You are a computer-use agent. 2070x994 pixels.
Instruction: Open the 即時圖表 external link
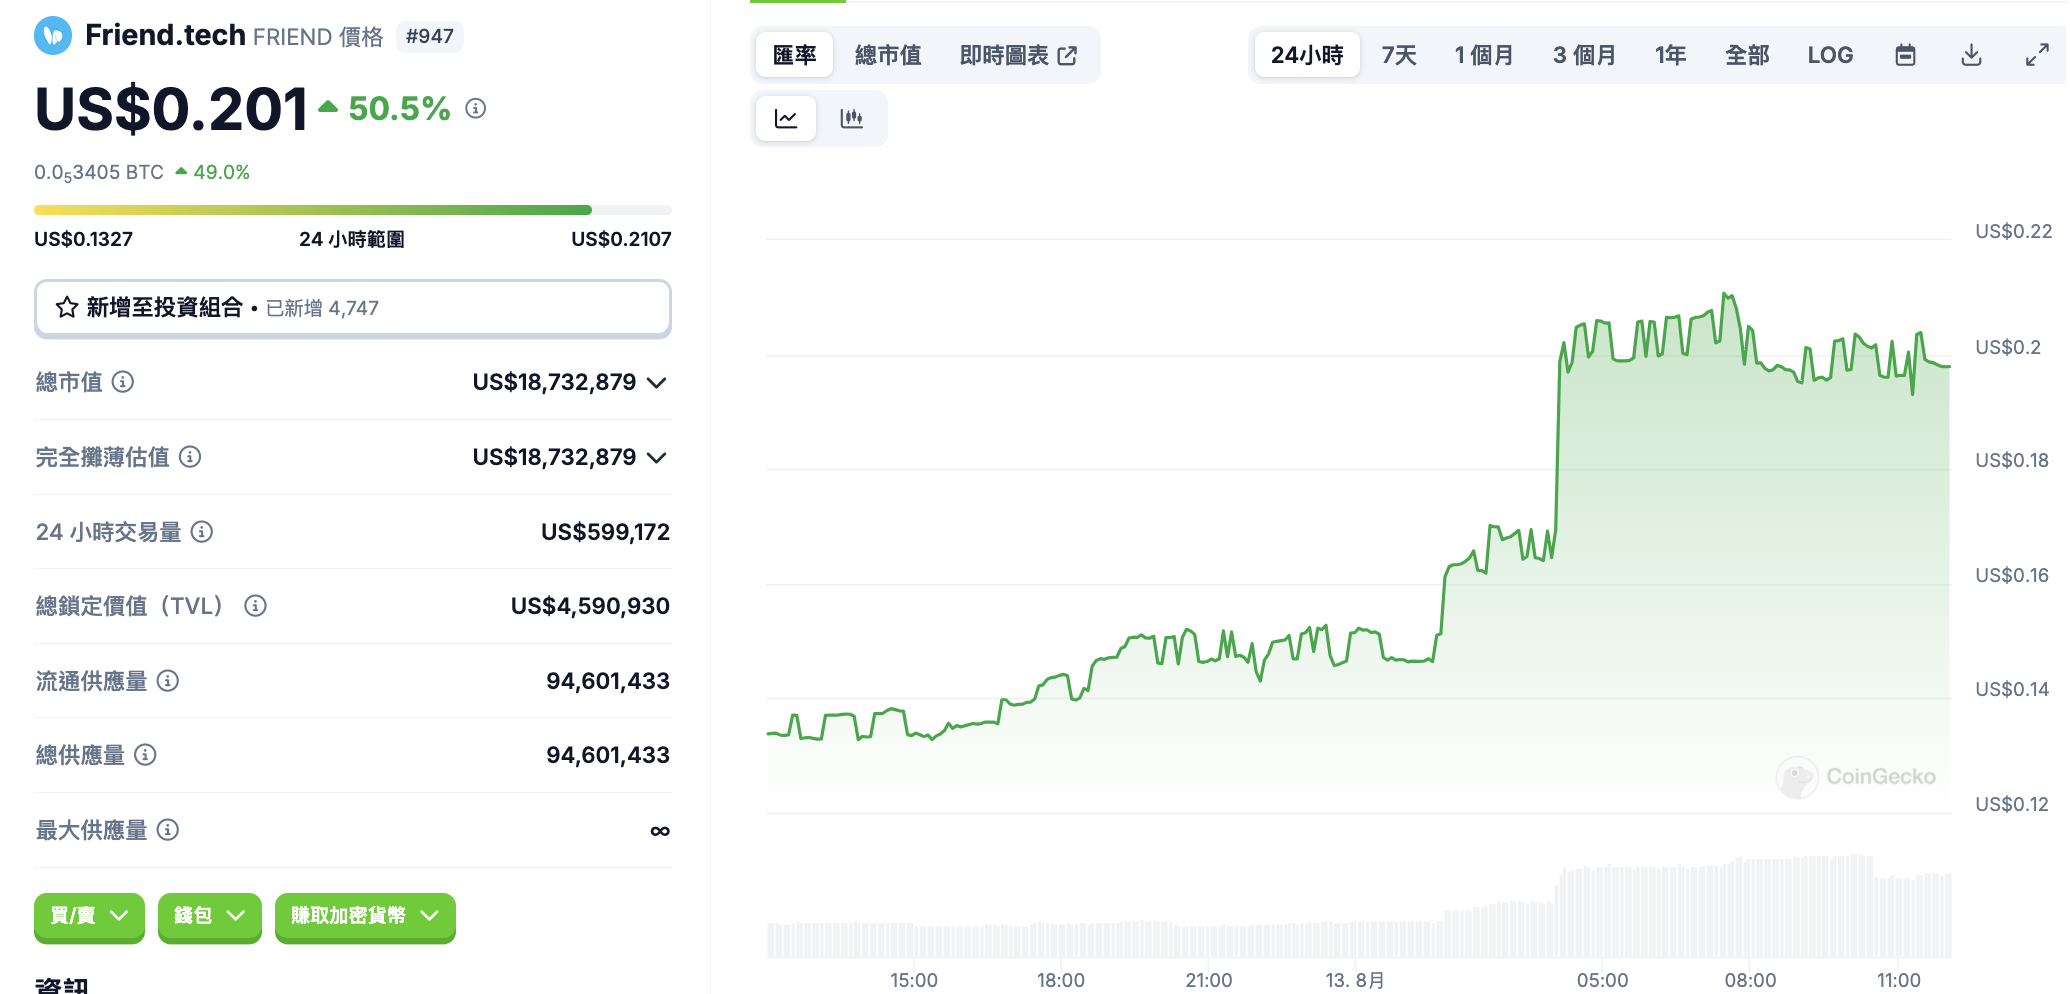1018,55
